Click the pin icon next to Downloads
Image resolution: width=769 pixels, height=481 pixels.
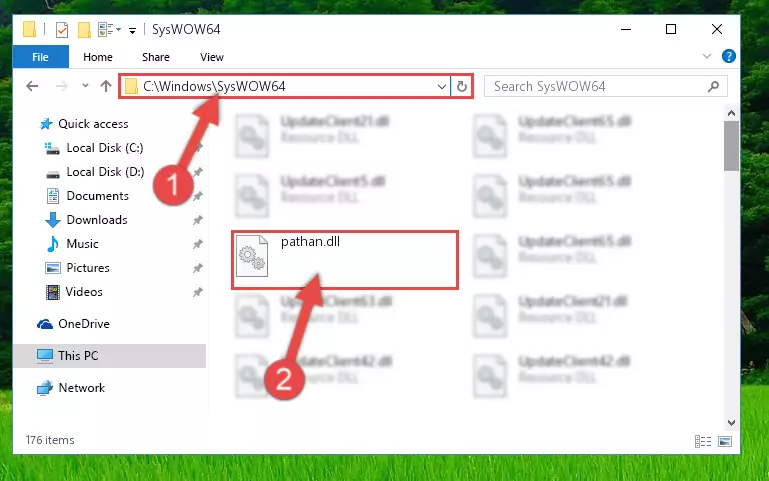coord(198,220)
